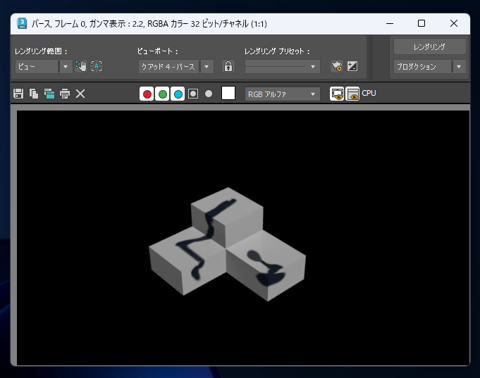480x378 pixels.
Task: Click the edit region hand icon
Action: click(81, 66)
